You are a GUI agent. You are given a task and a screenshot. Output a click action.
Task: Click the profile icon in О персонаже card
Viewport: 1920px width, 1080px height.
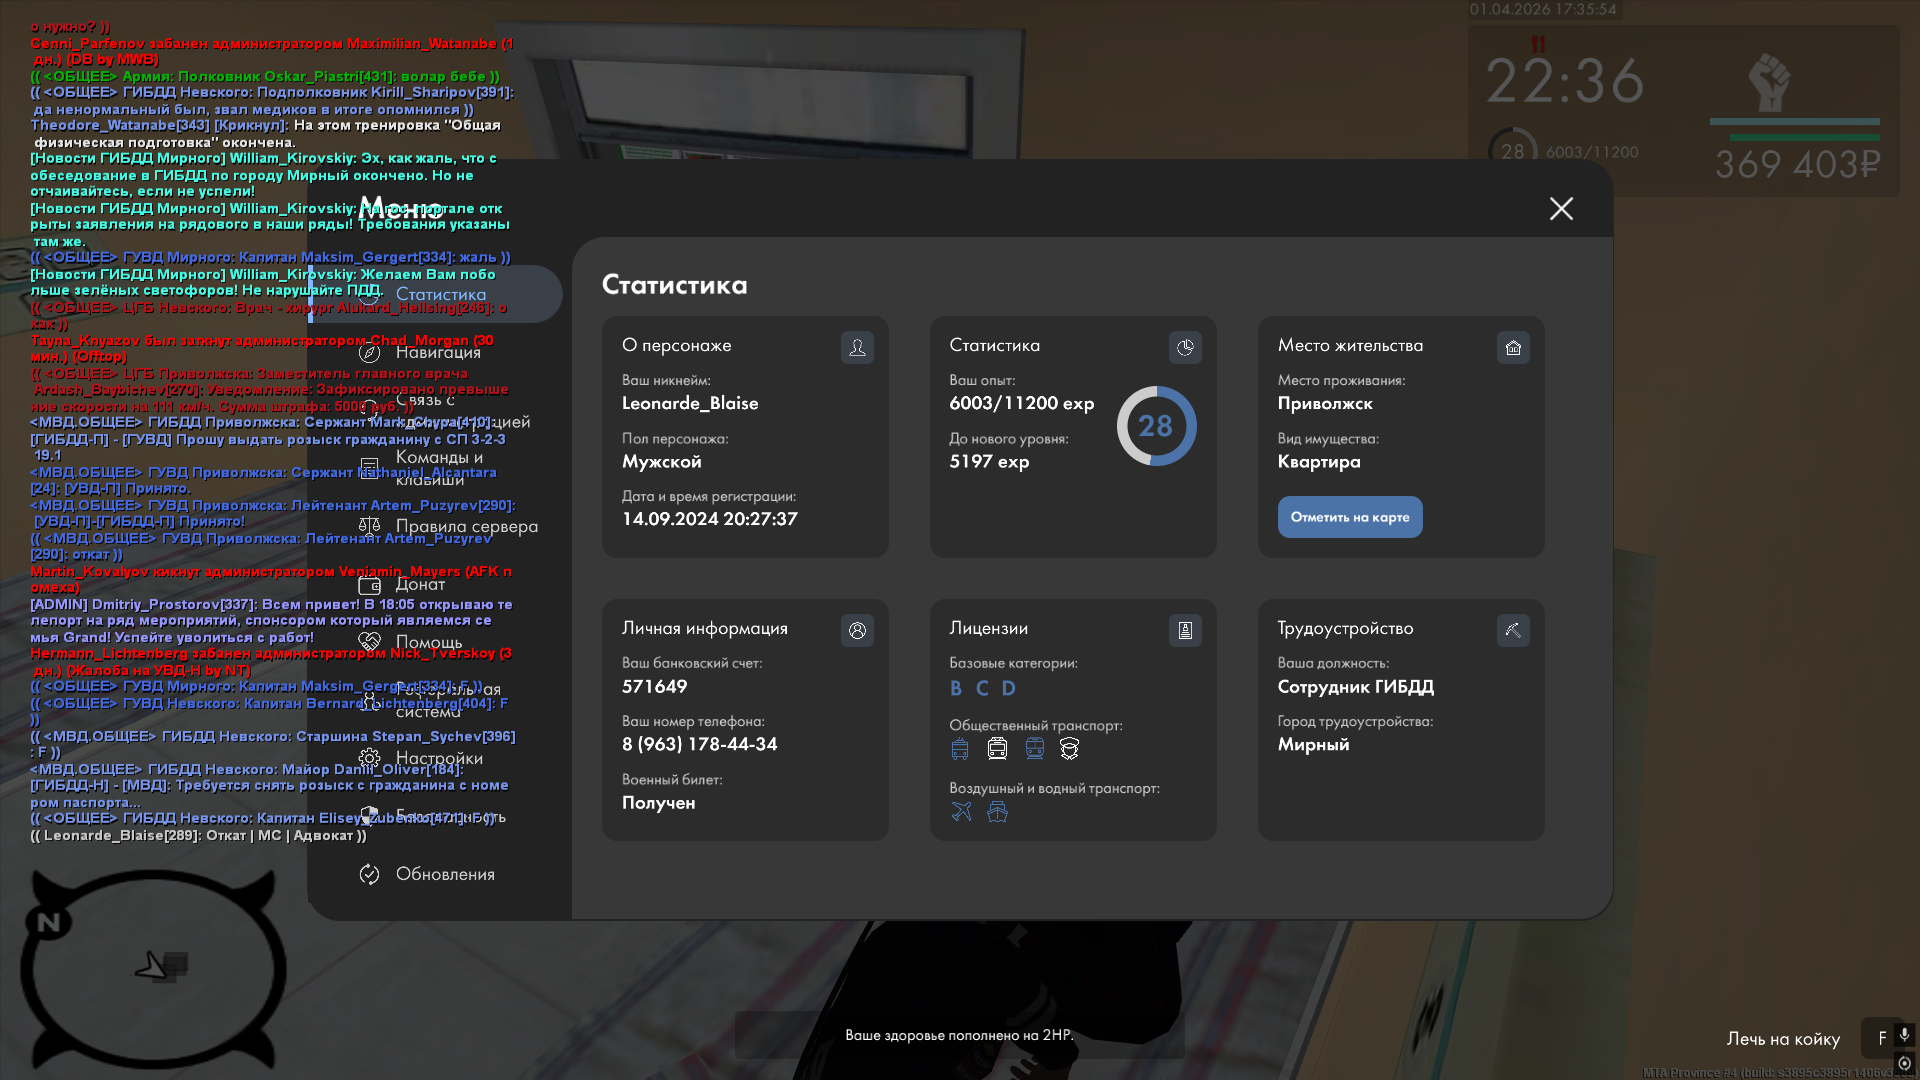click(857, 347)
